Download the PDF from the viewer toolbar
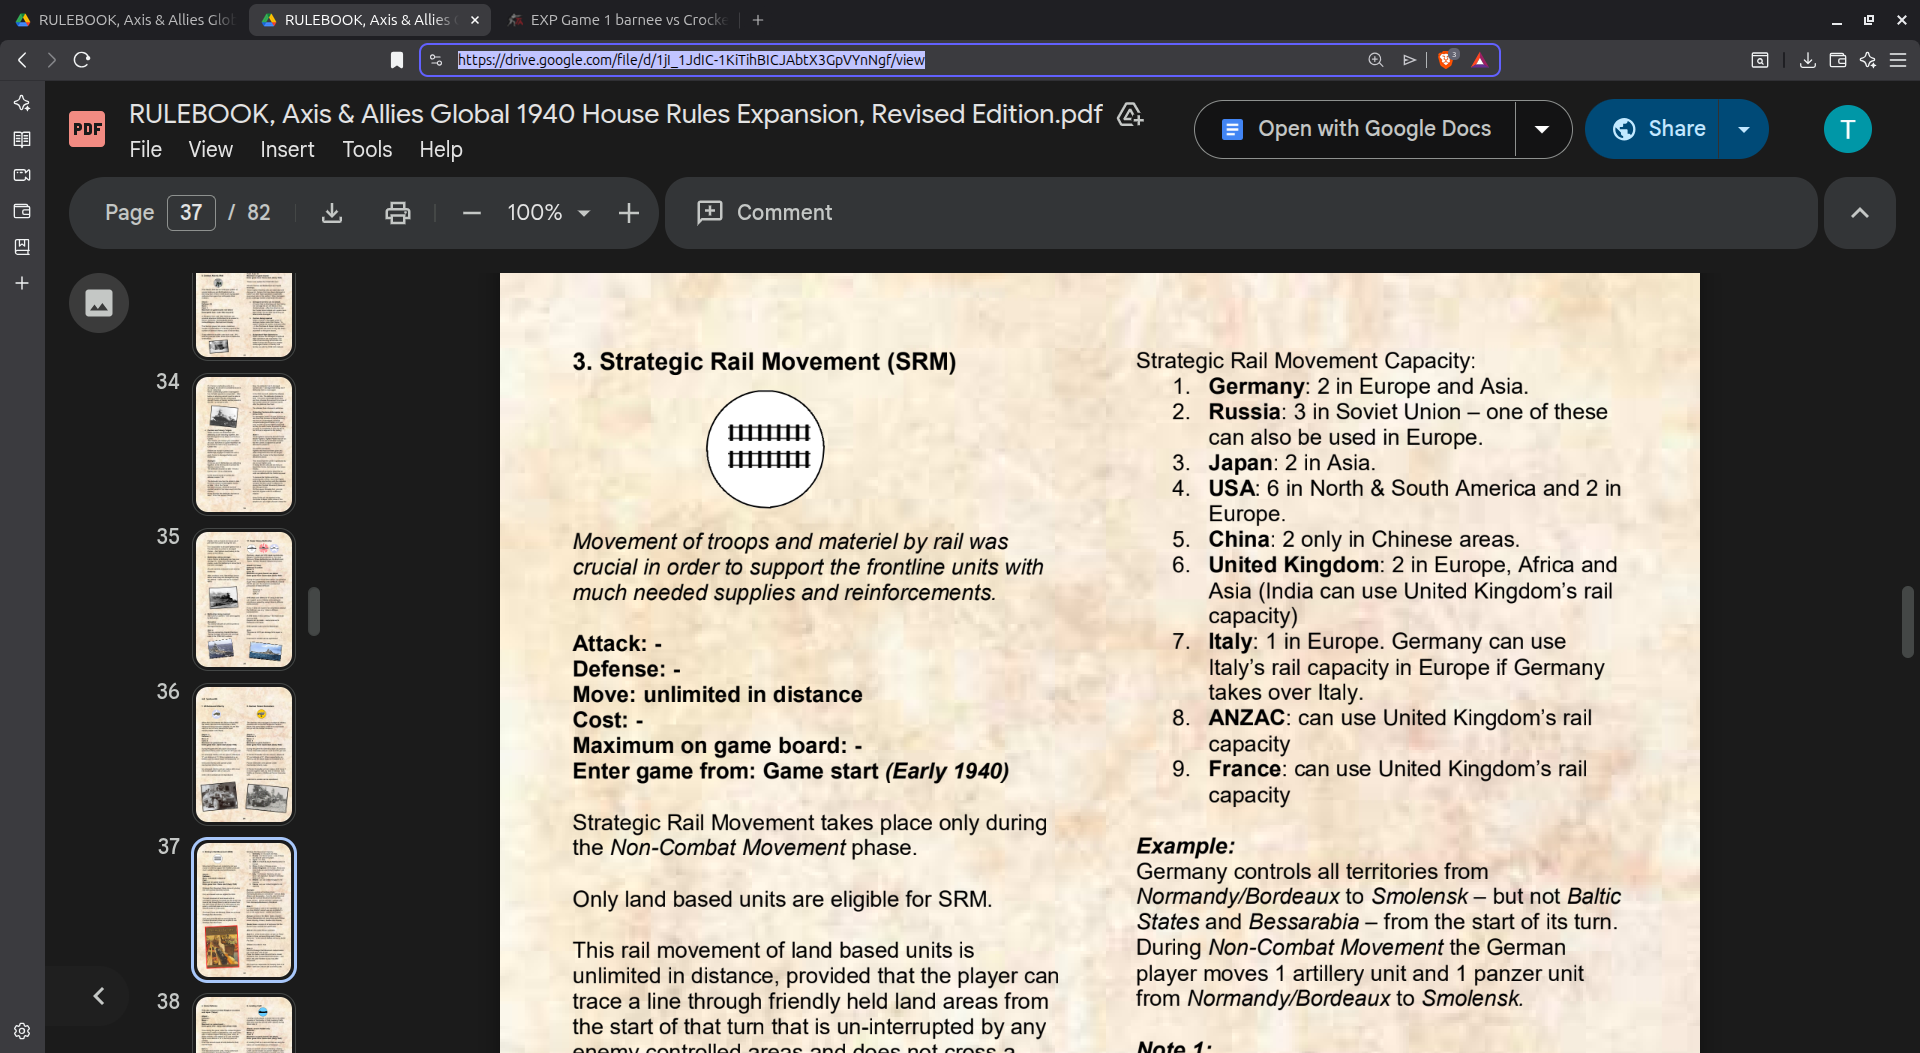 331,212
